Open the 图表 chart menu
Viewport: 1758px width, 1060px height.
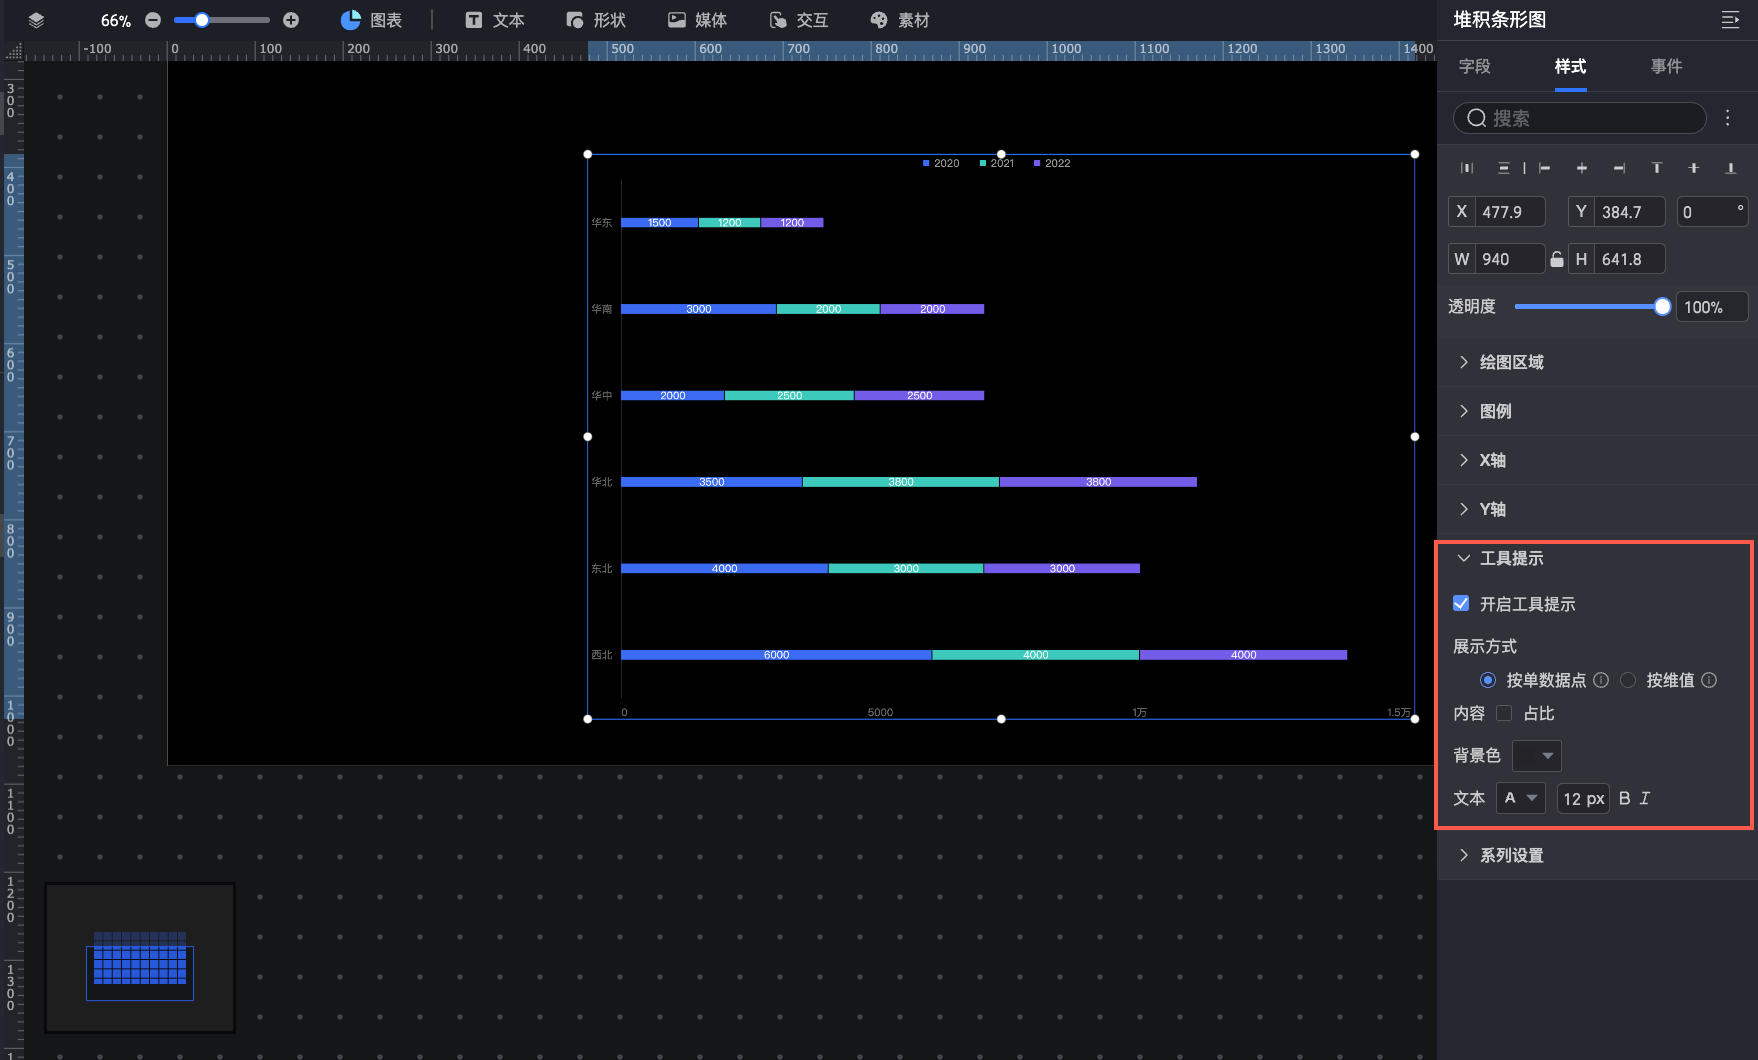click(371, 20)
